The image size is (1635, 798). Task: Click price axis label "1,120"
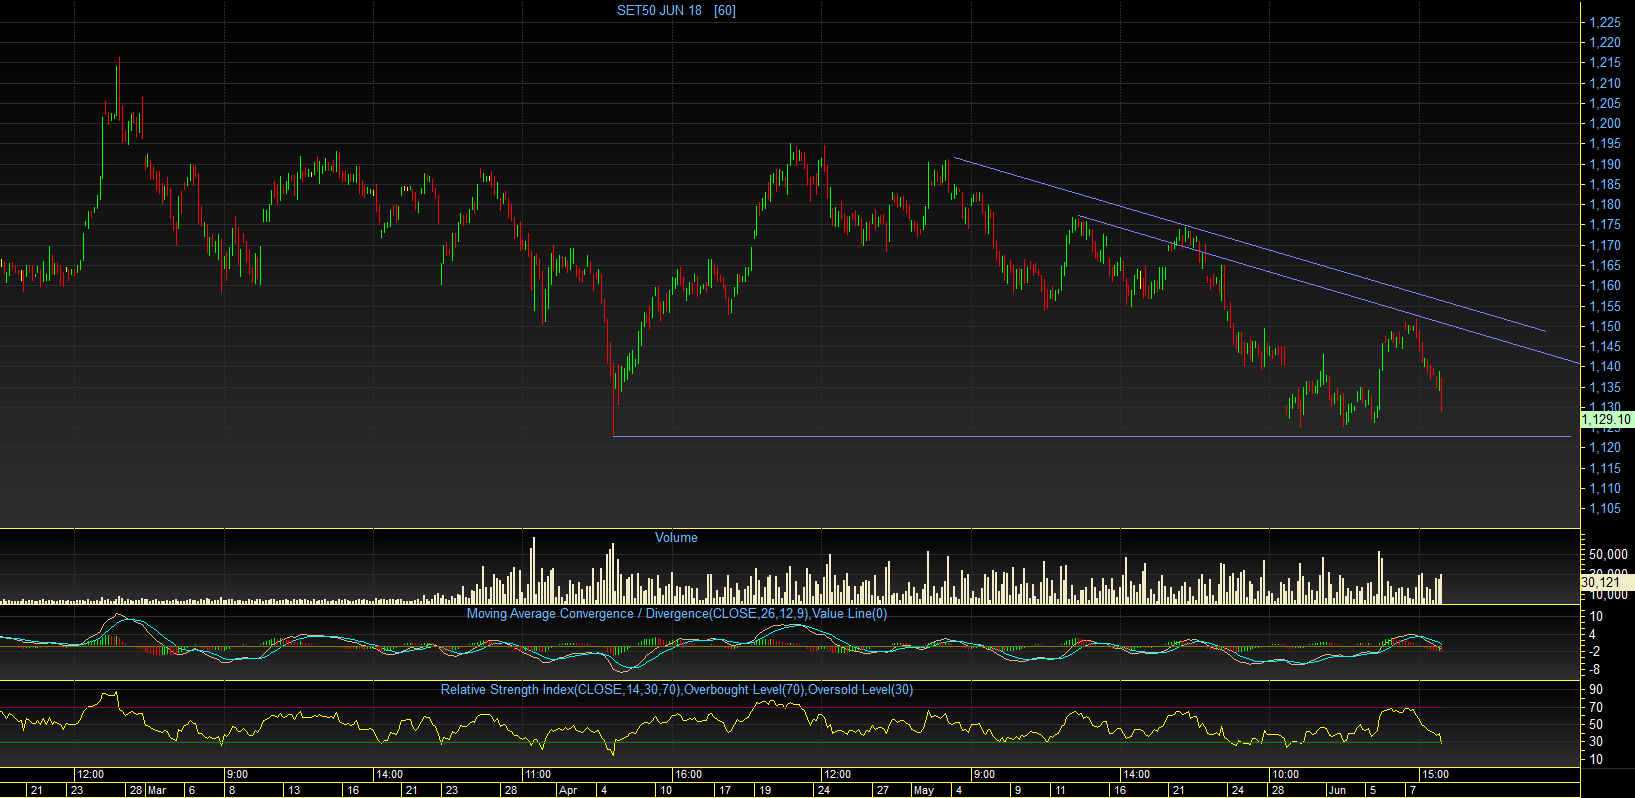(1605, 447)
